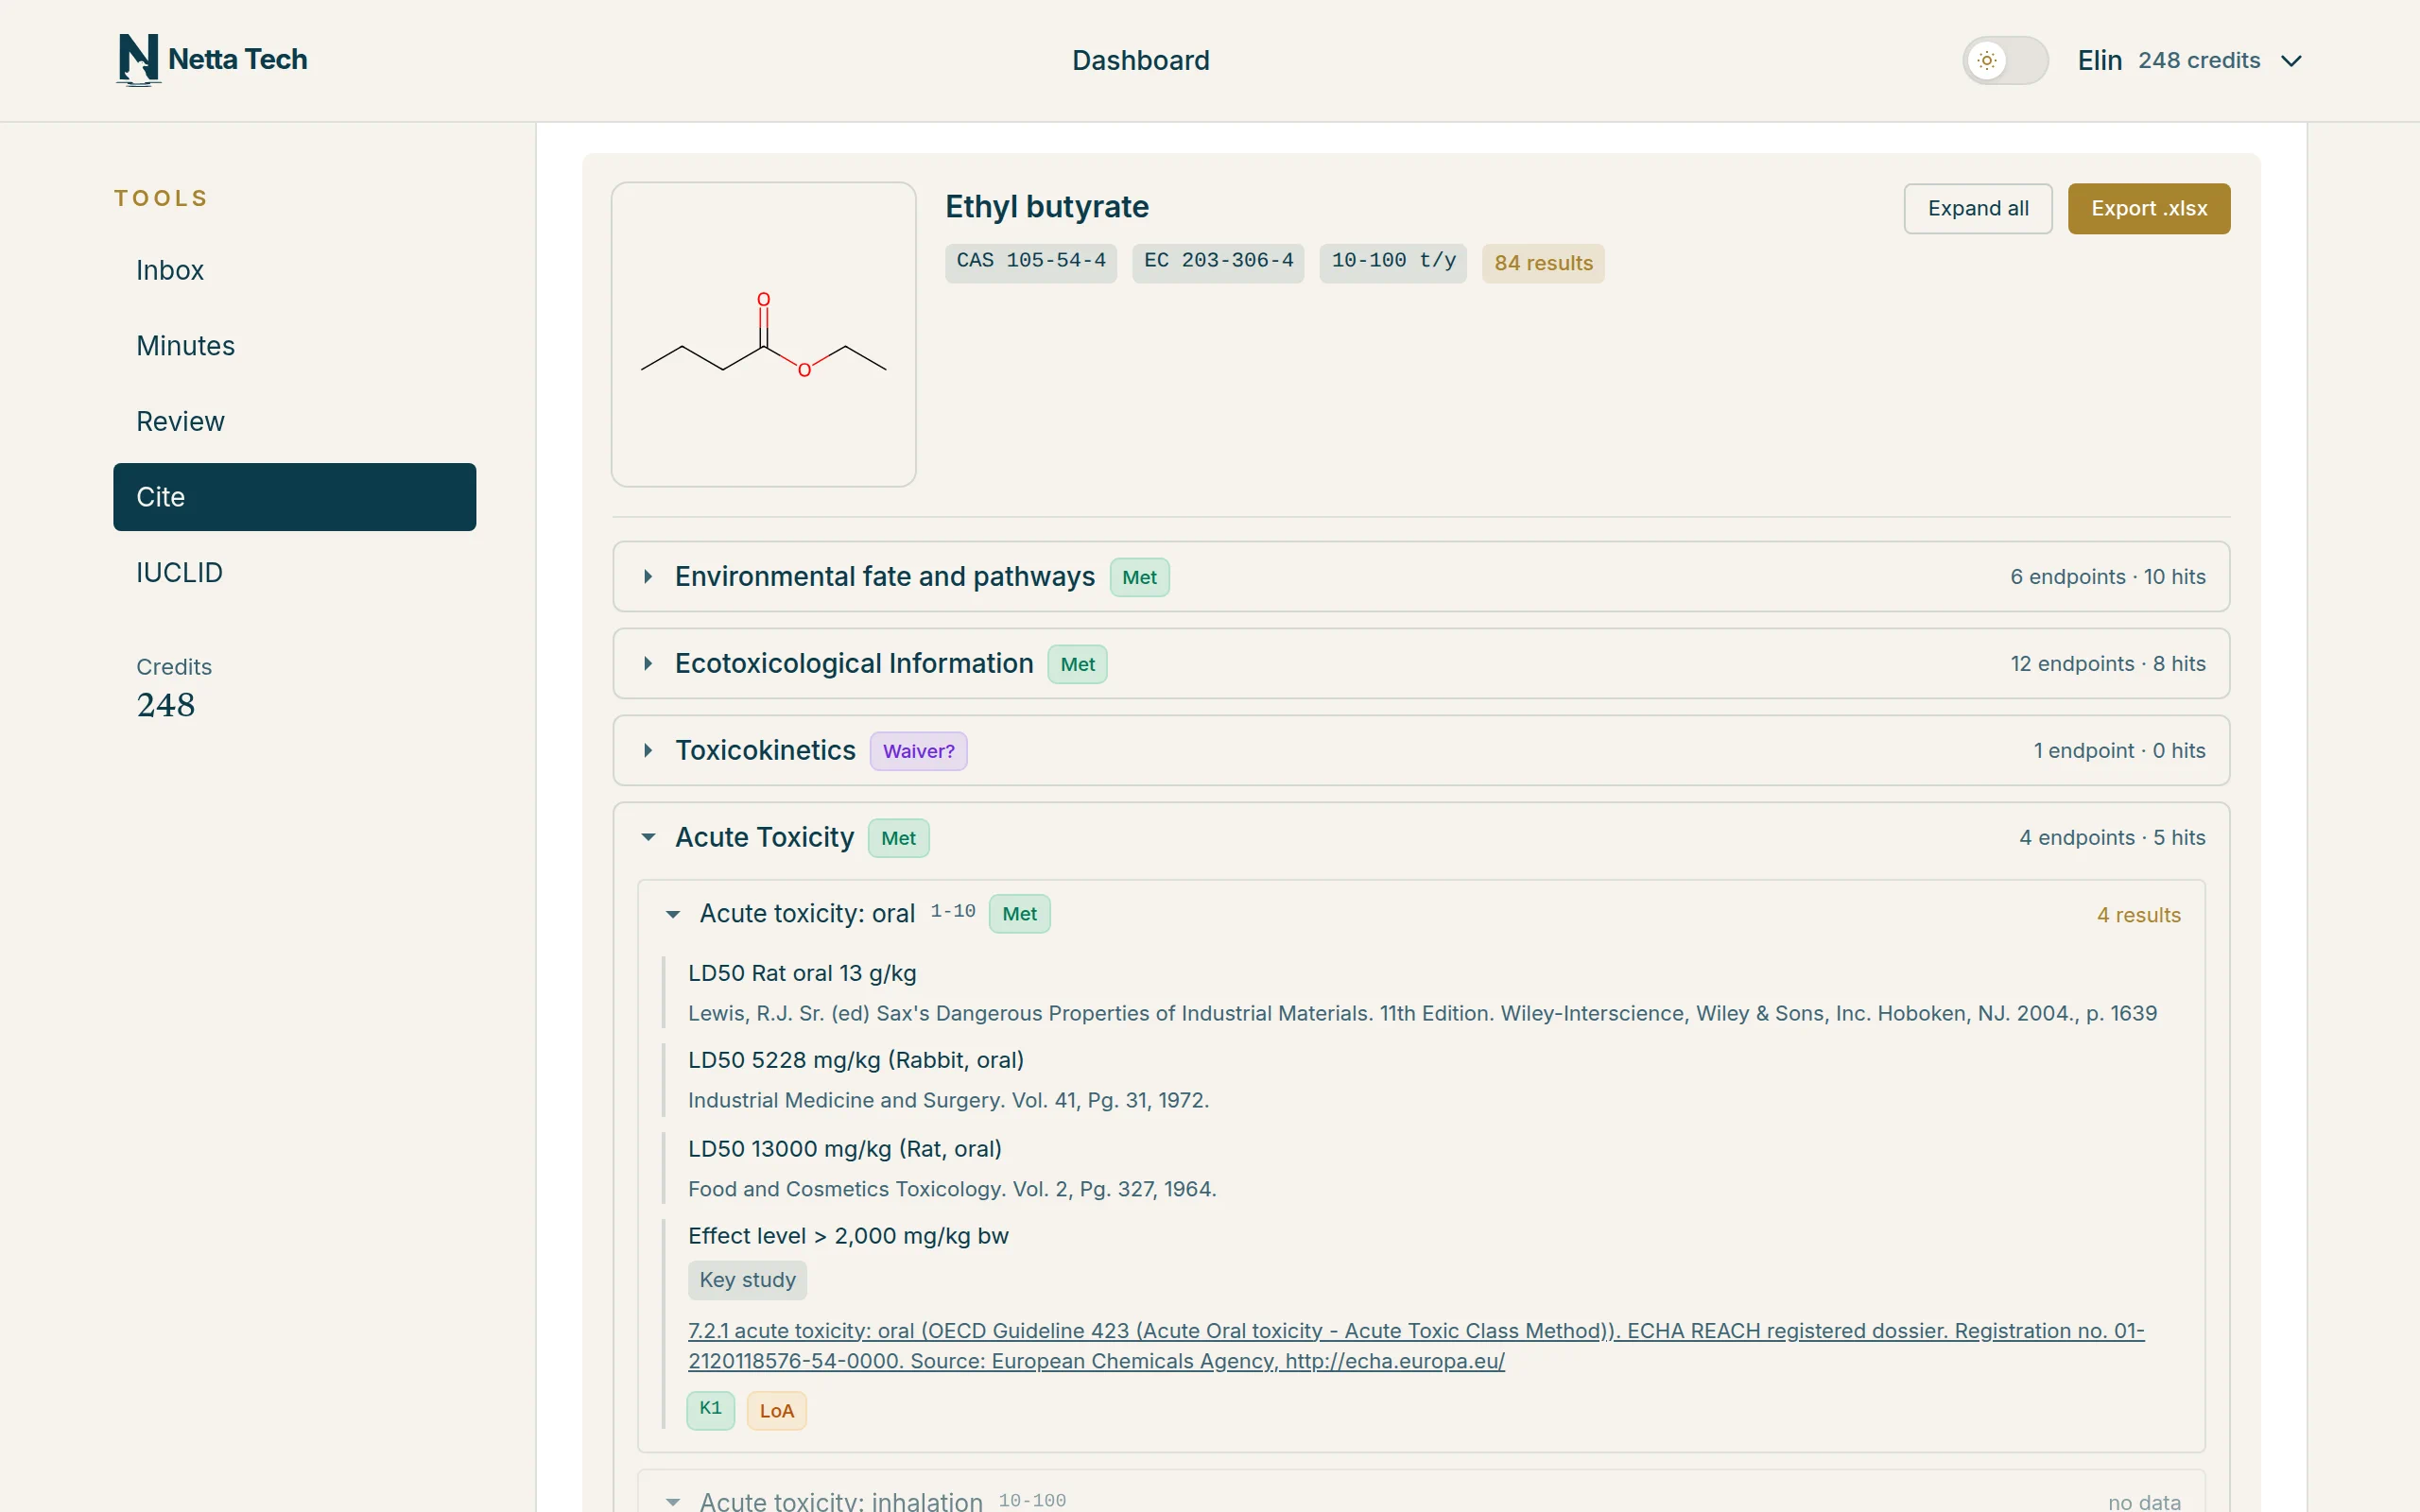Open the Review tool
2420x1512 pixels.
[294, 421]
